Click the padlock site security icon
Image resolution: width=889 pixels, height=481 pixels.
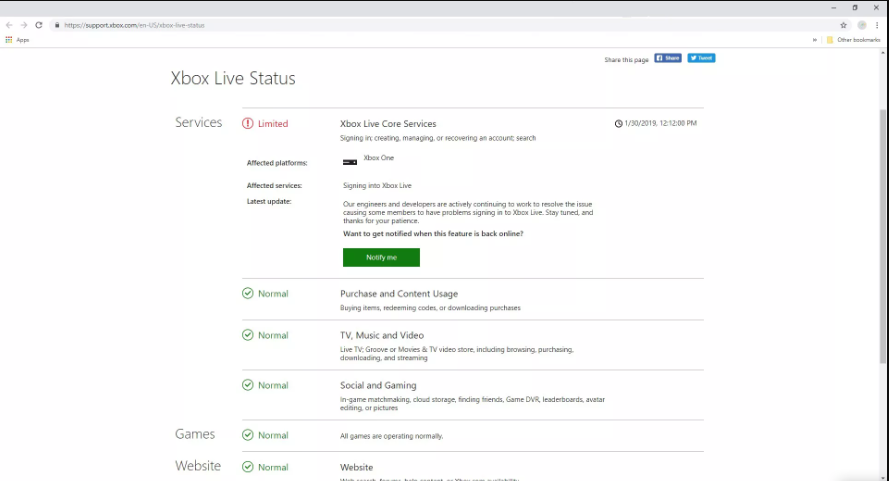pos(57,25)
